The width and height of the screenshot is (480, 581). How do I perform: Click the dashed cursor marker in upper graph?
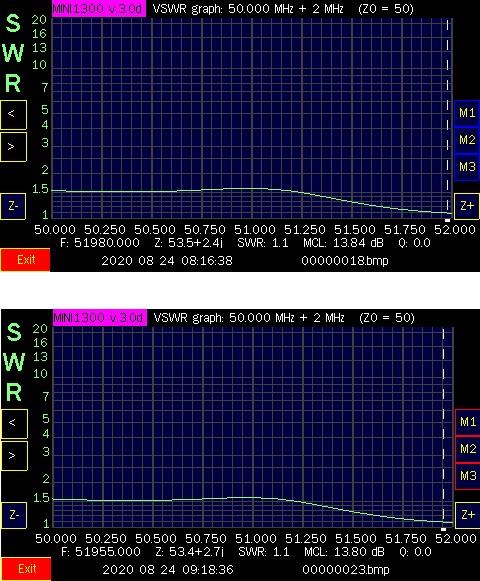pos(447,119)
